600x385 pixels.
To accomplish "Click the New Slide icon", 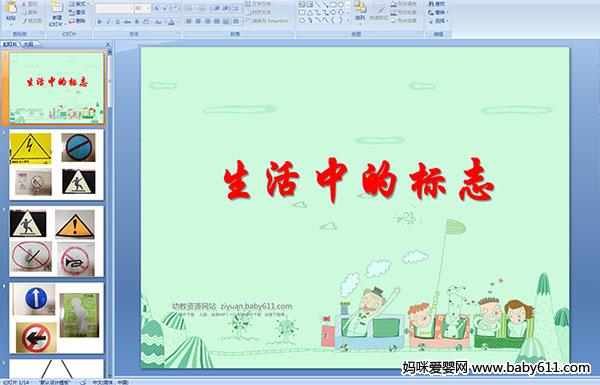I will point(57,14).
